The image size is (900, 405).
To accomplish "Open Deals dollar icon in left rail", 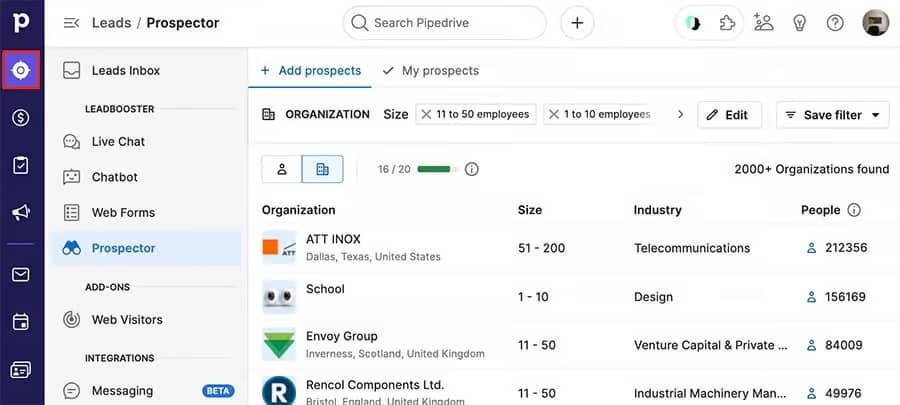I will pyautogui.click(x=21, y=118).
